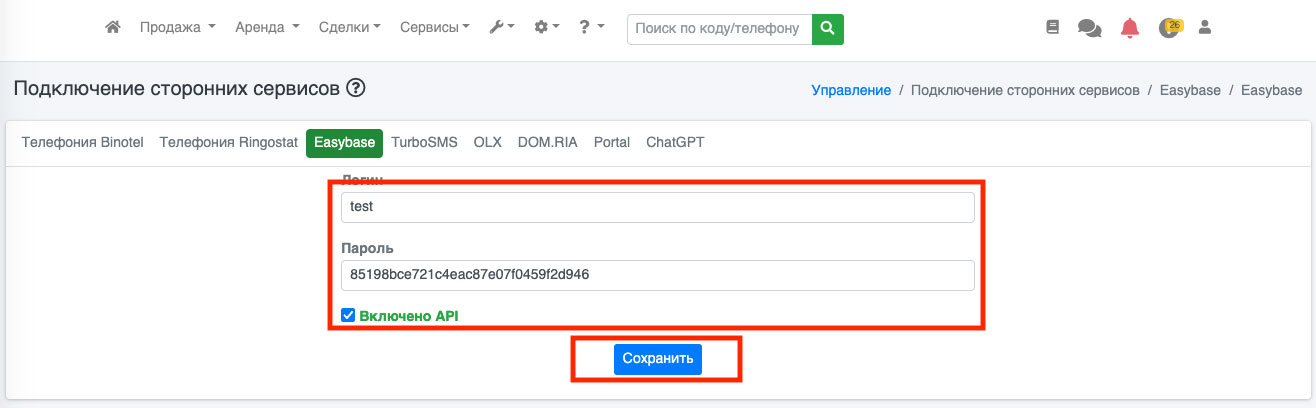Switch to the TurboSMS tab

[x=424, y=142]
